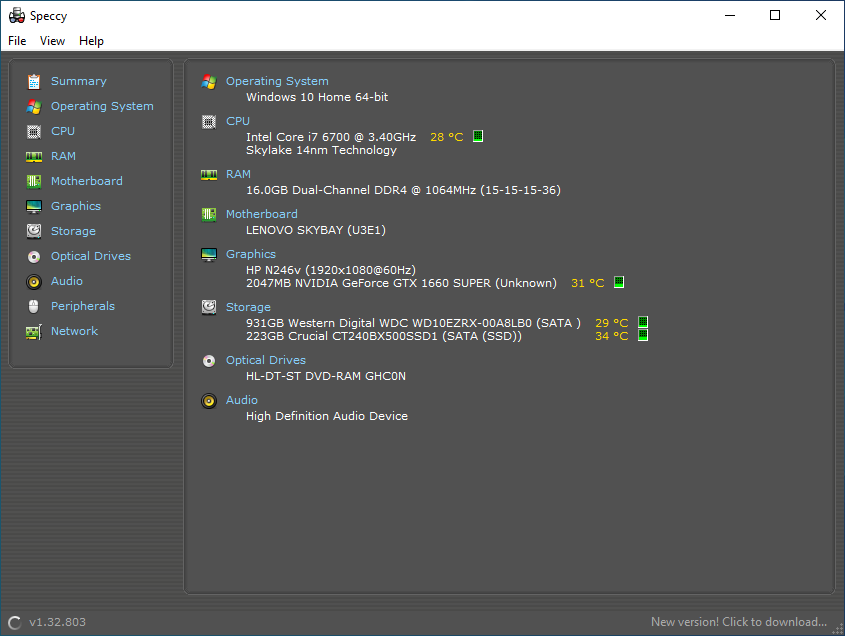845x636 pixels.
Task: Open the RAM section from sidebar
Action: pos(63,156)
